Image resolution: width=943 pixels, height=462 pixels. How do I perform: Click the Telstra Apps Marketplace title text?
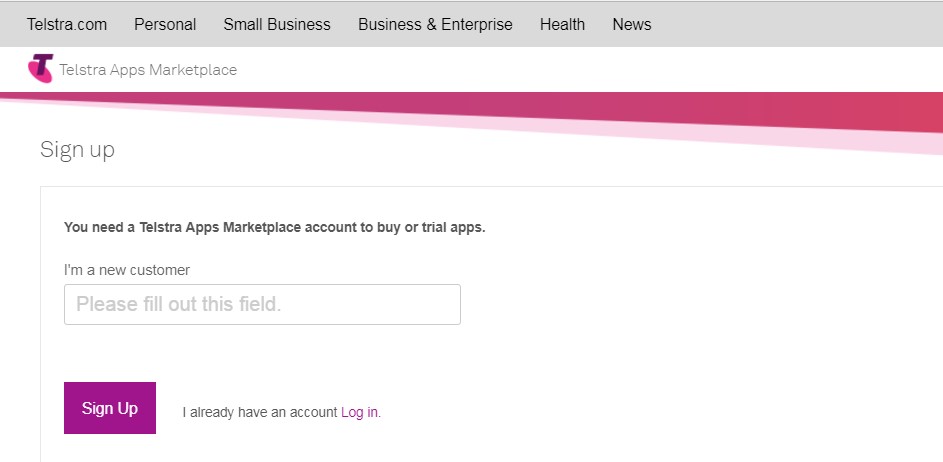coord(148,70)
